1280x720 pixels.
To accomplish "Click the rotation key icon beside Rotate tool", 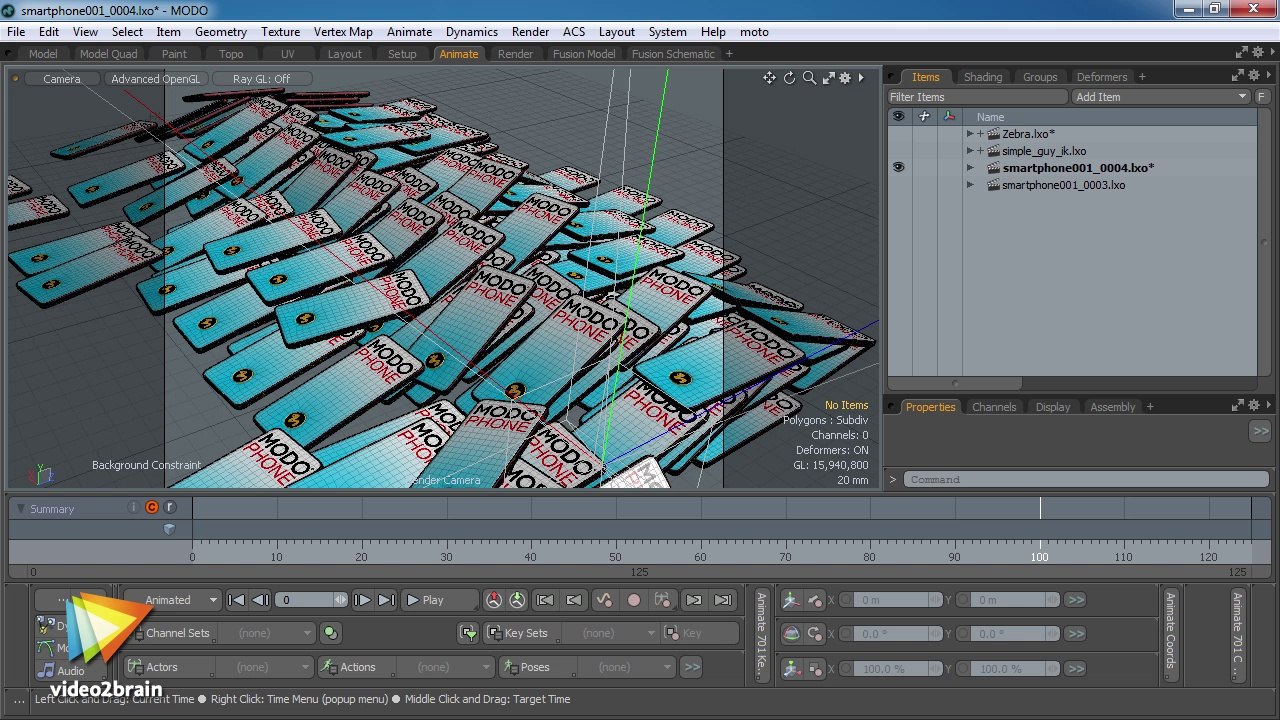I will pos(815,634).
